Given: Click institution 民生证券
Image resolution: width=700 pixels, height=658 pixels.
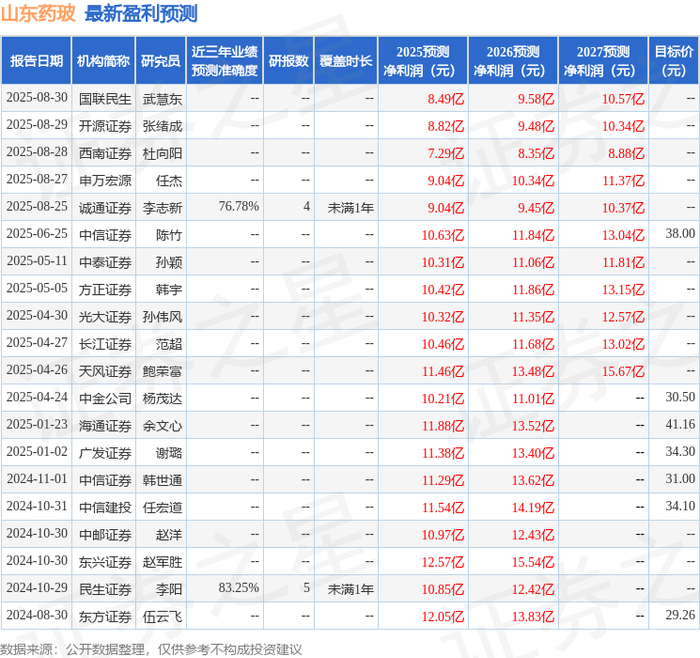Looking at the screenshot, I should coord(105,589).
